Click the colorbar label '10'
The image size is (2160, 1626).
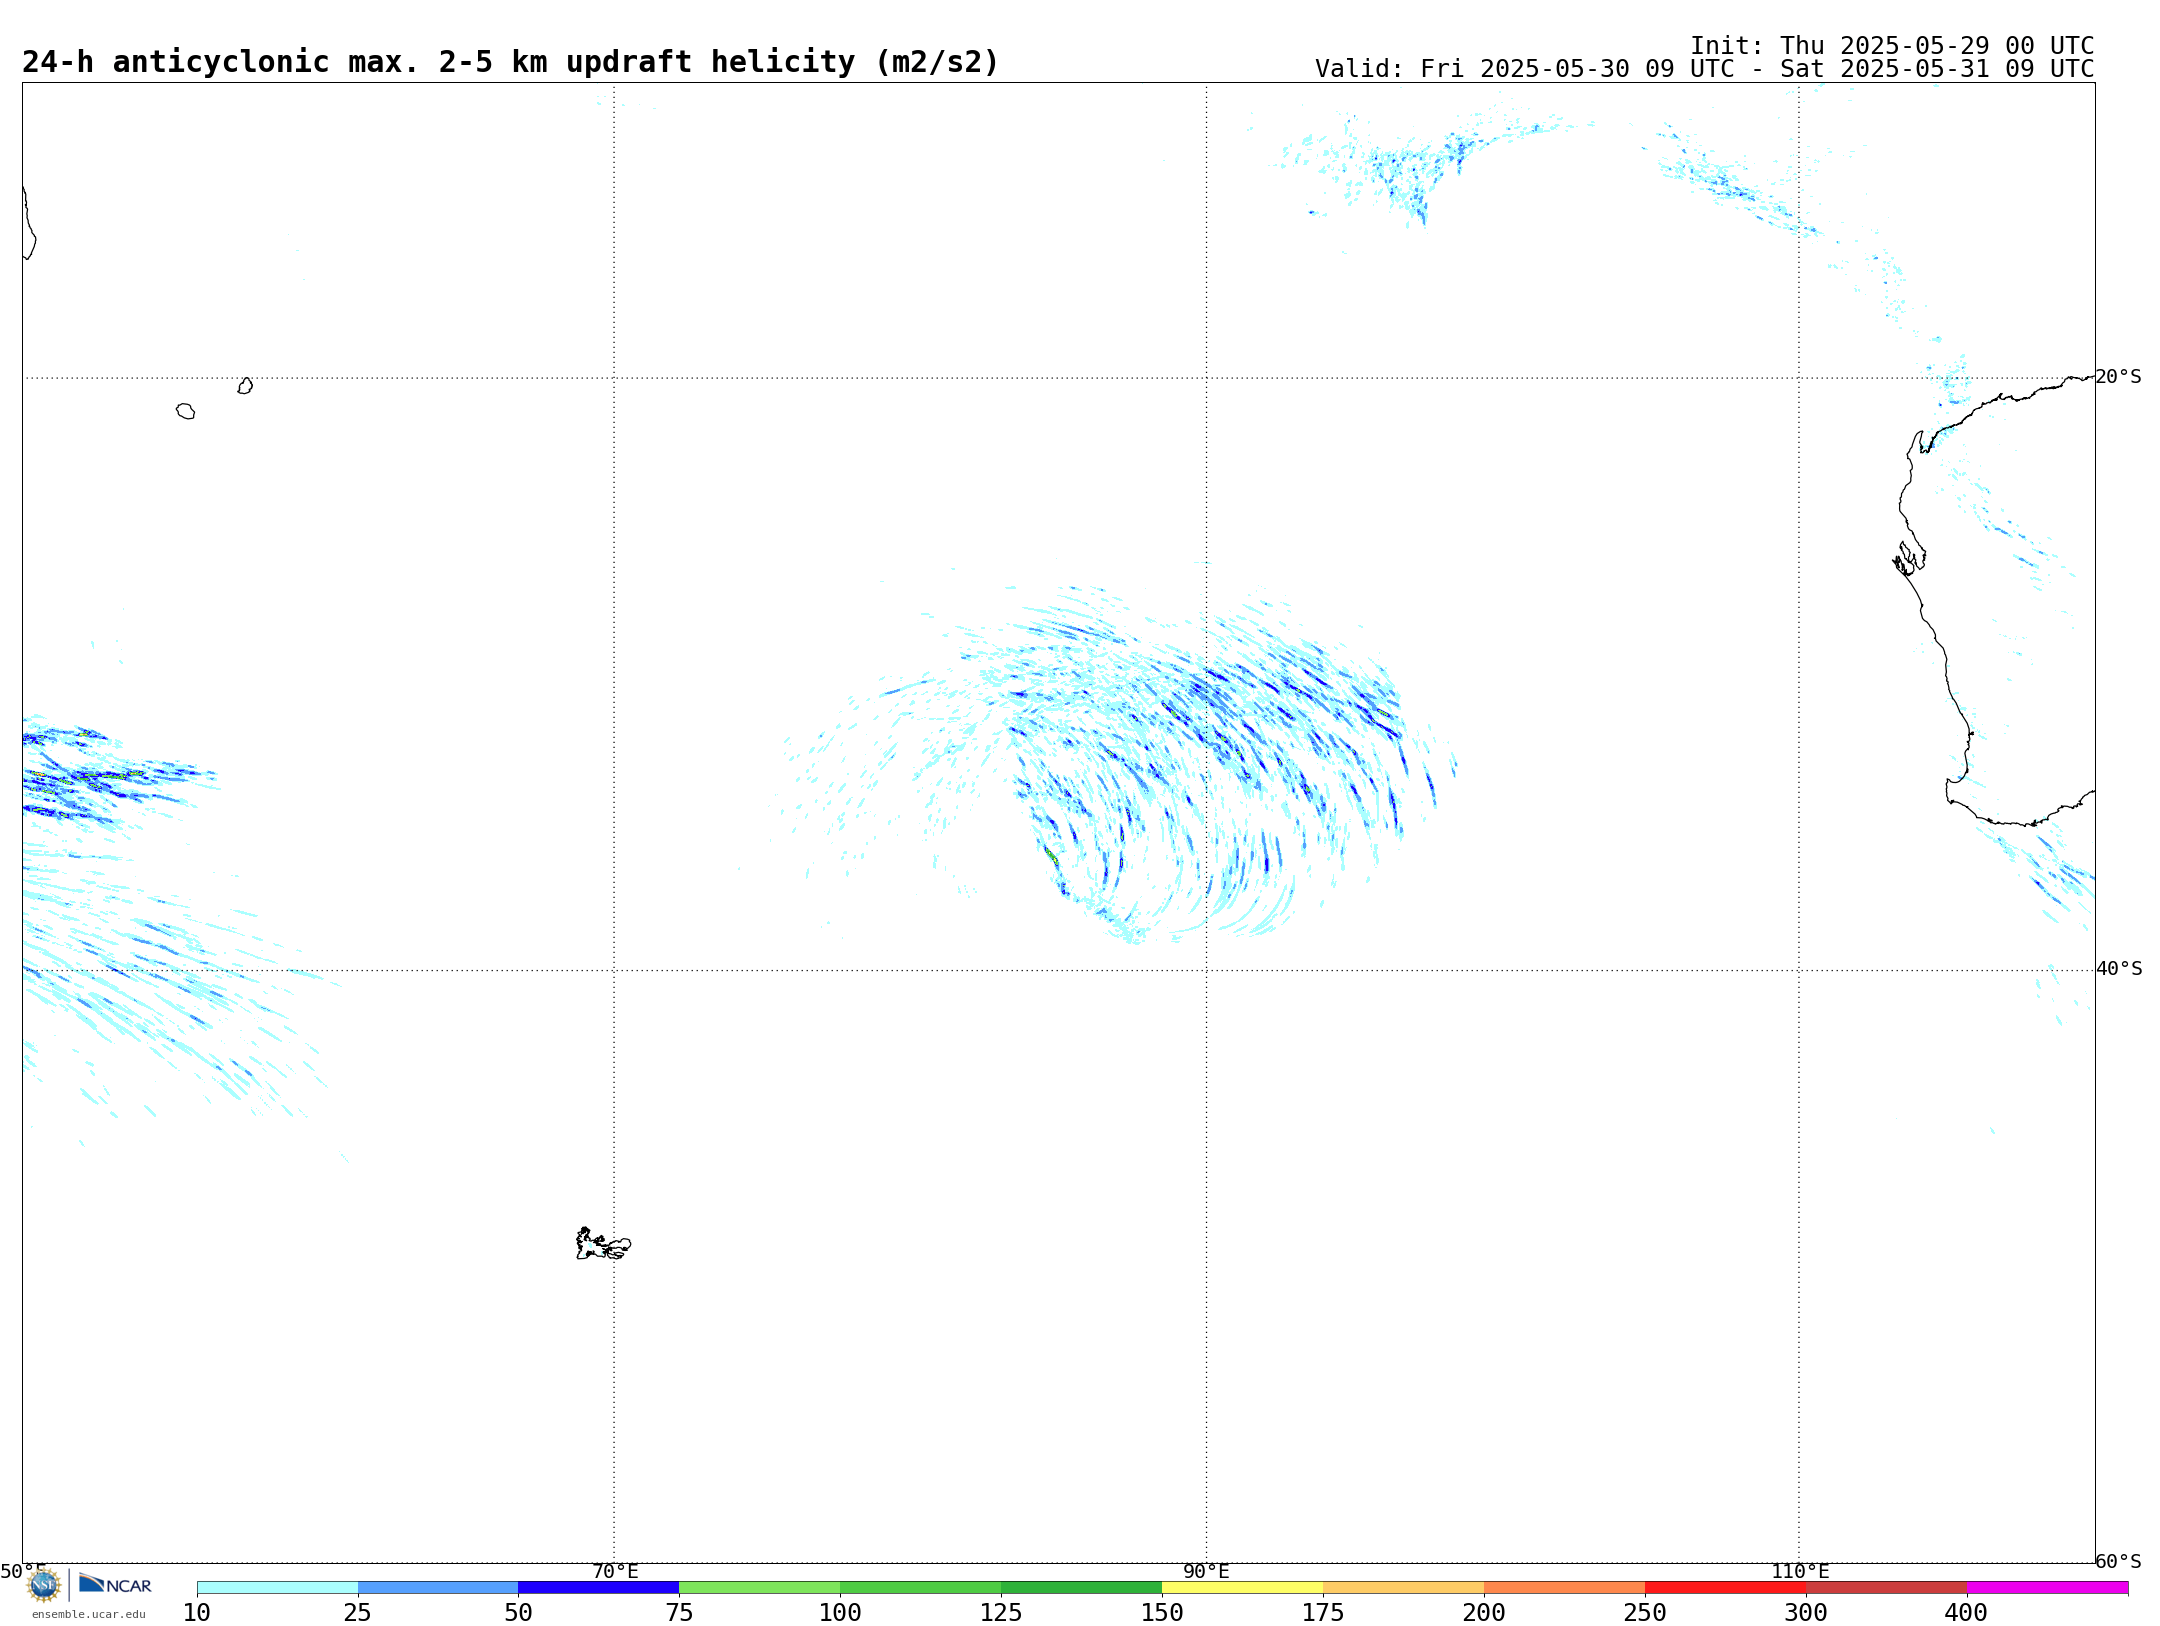(197, 1613)
